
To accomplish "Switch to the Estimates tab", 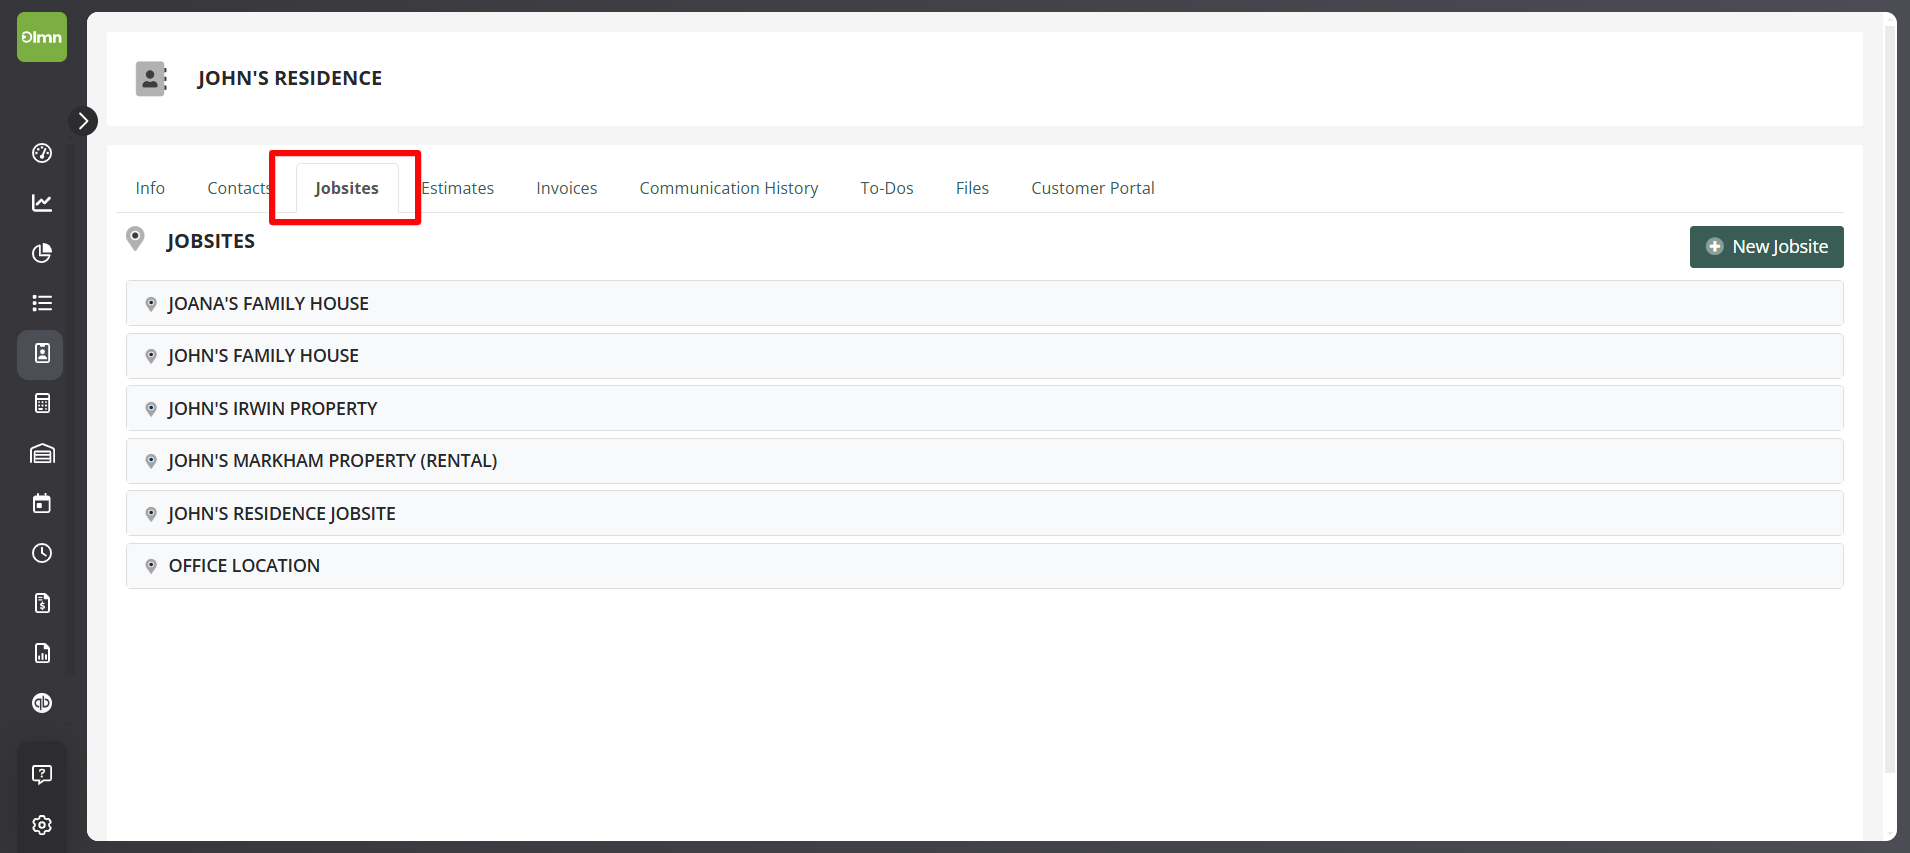I will click(458, 188).
